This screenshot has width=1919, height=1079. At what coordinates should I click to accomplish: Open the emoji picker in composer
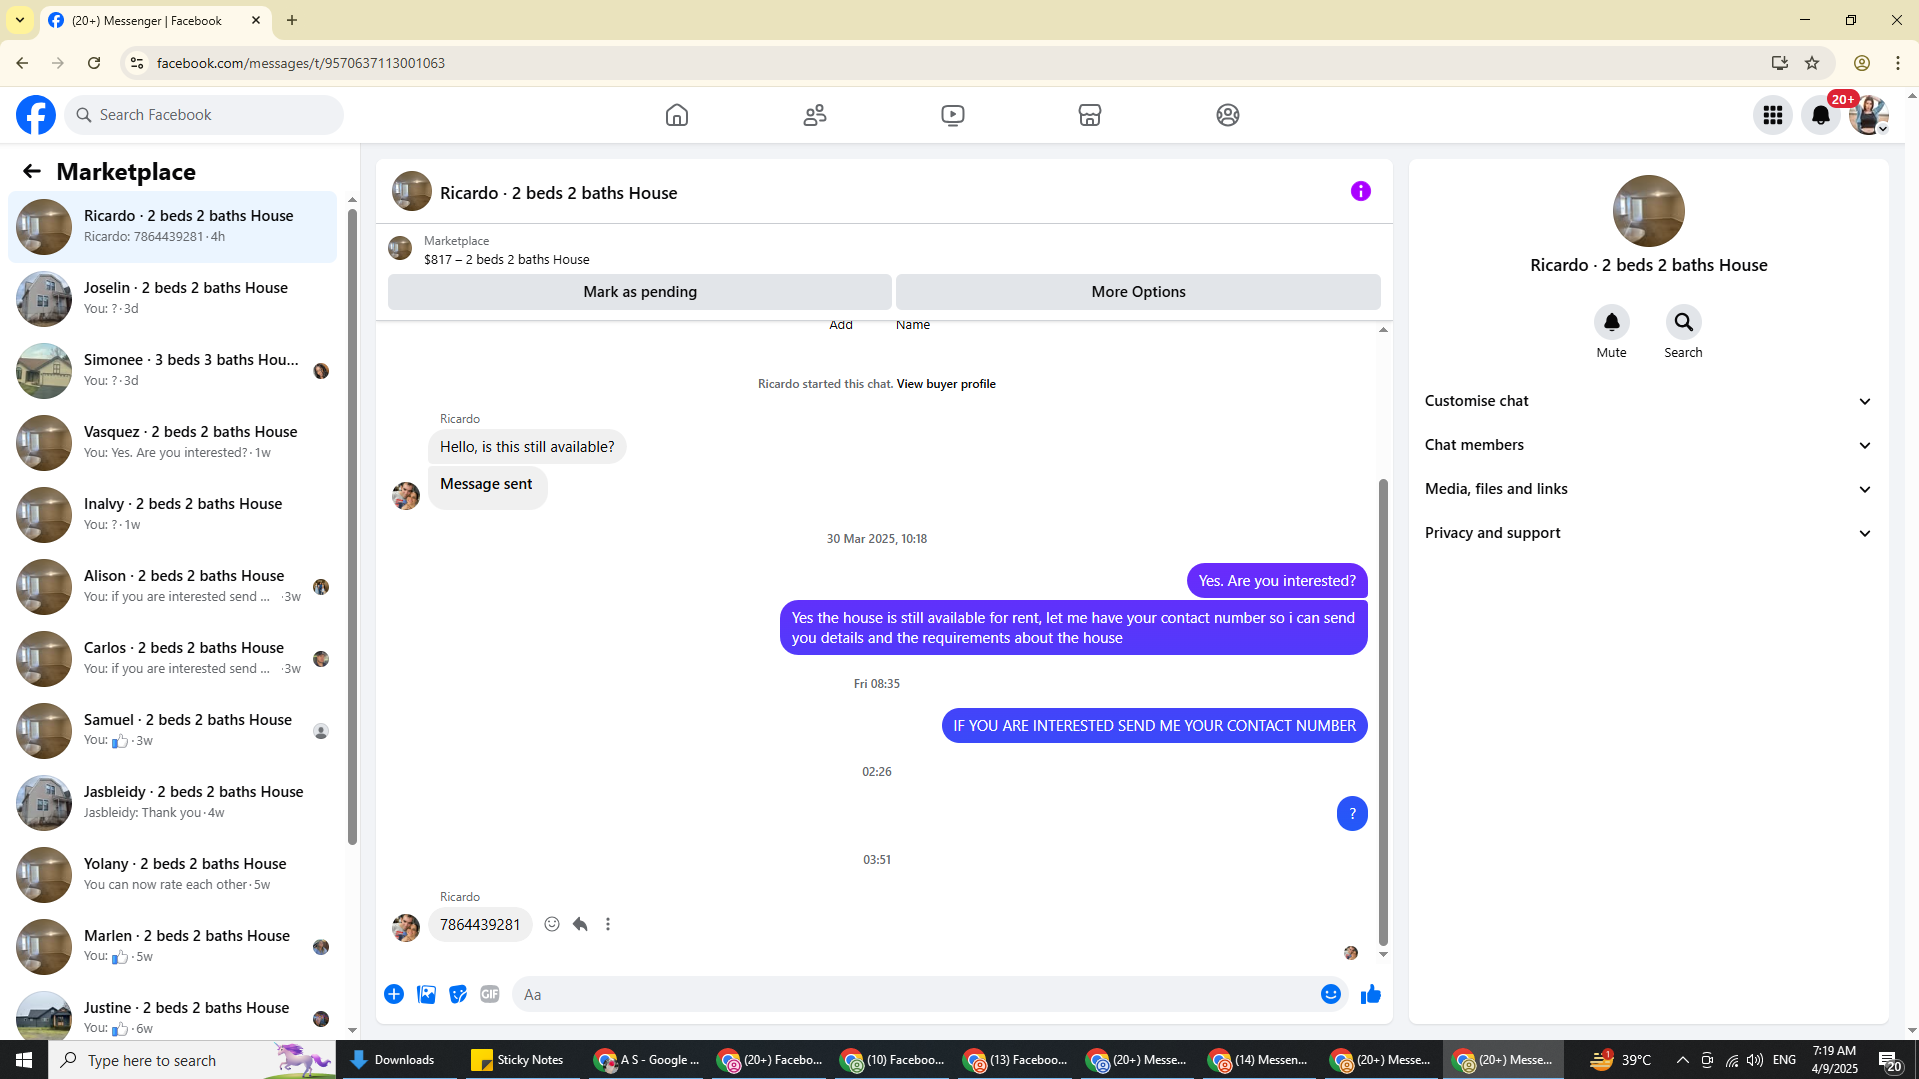click(x=1330, y=994)
